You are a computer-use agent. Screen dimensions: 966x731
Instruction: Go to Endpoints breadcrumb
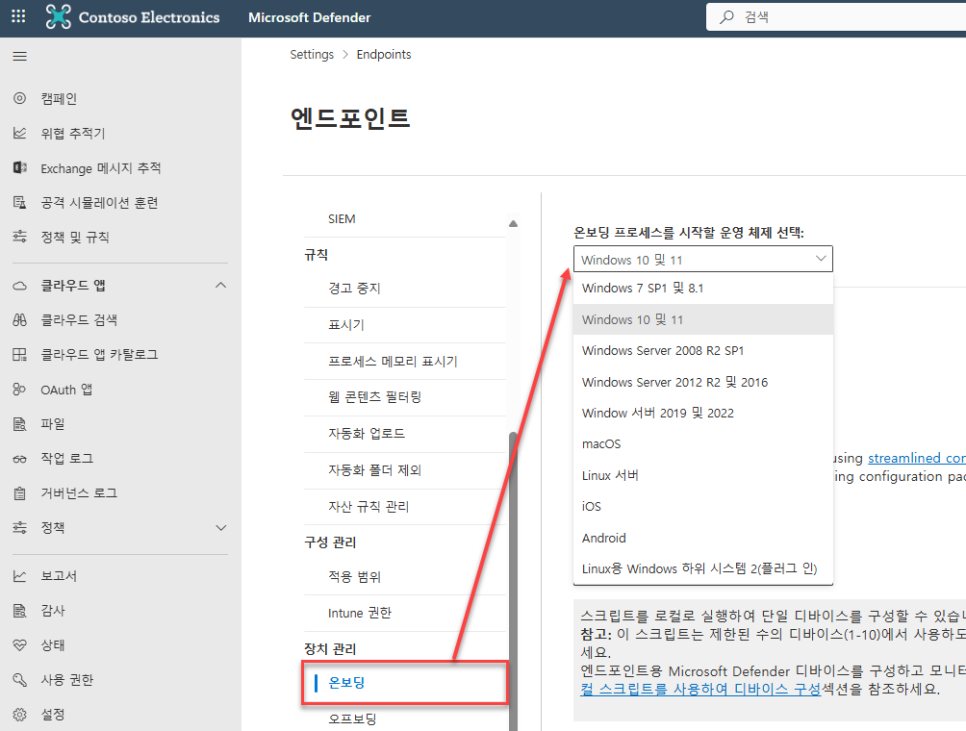(x=383, y=54)
